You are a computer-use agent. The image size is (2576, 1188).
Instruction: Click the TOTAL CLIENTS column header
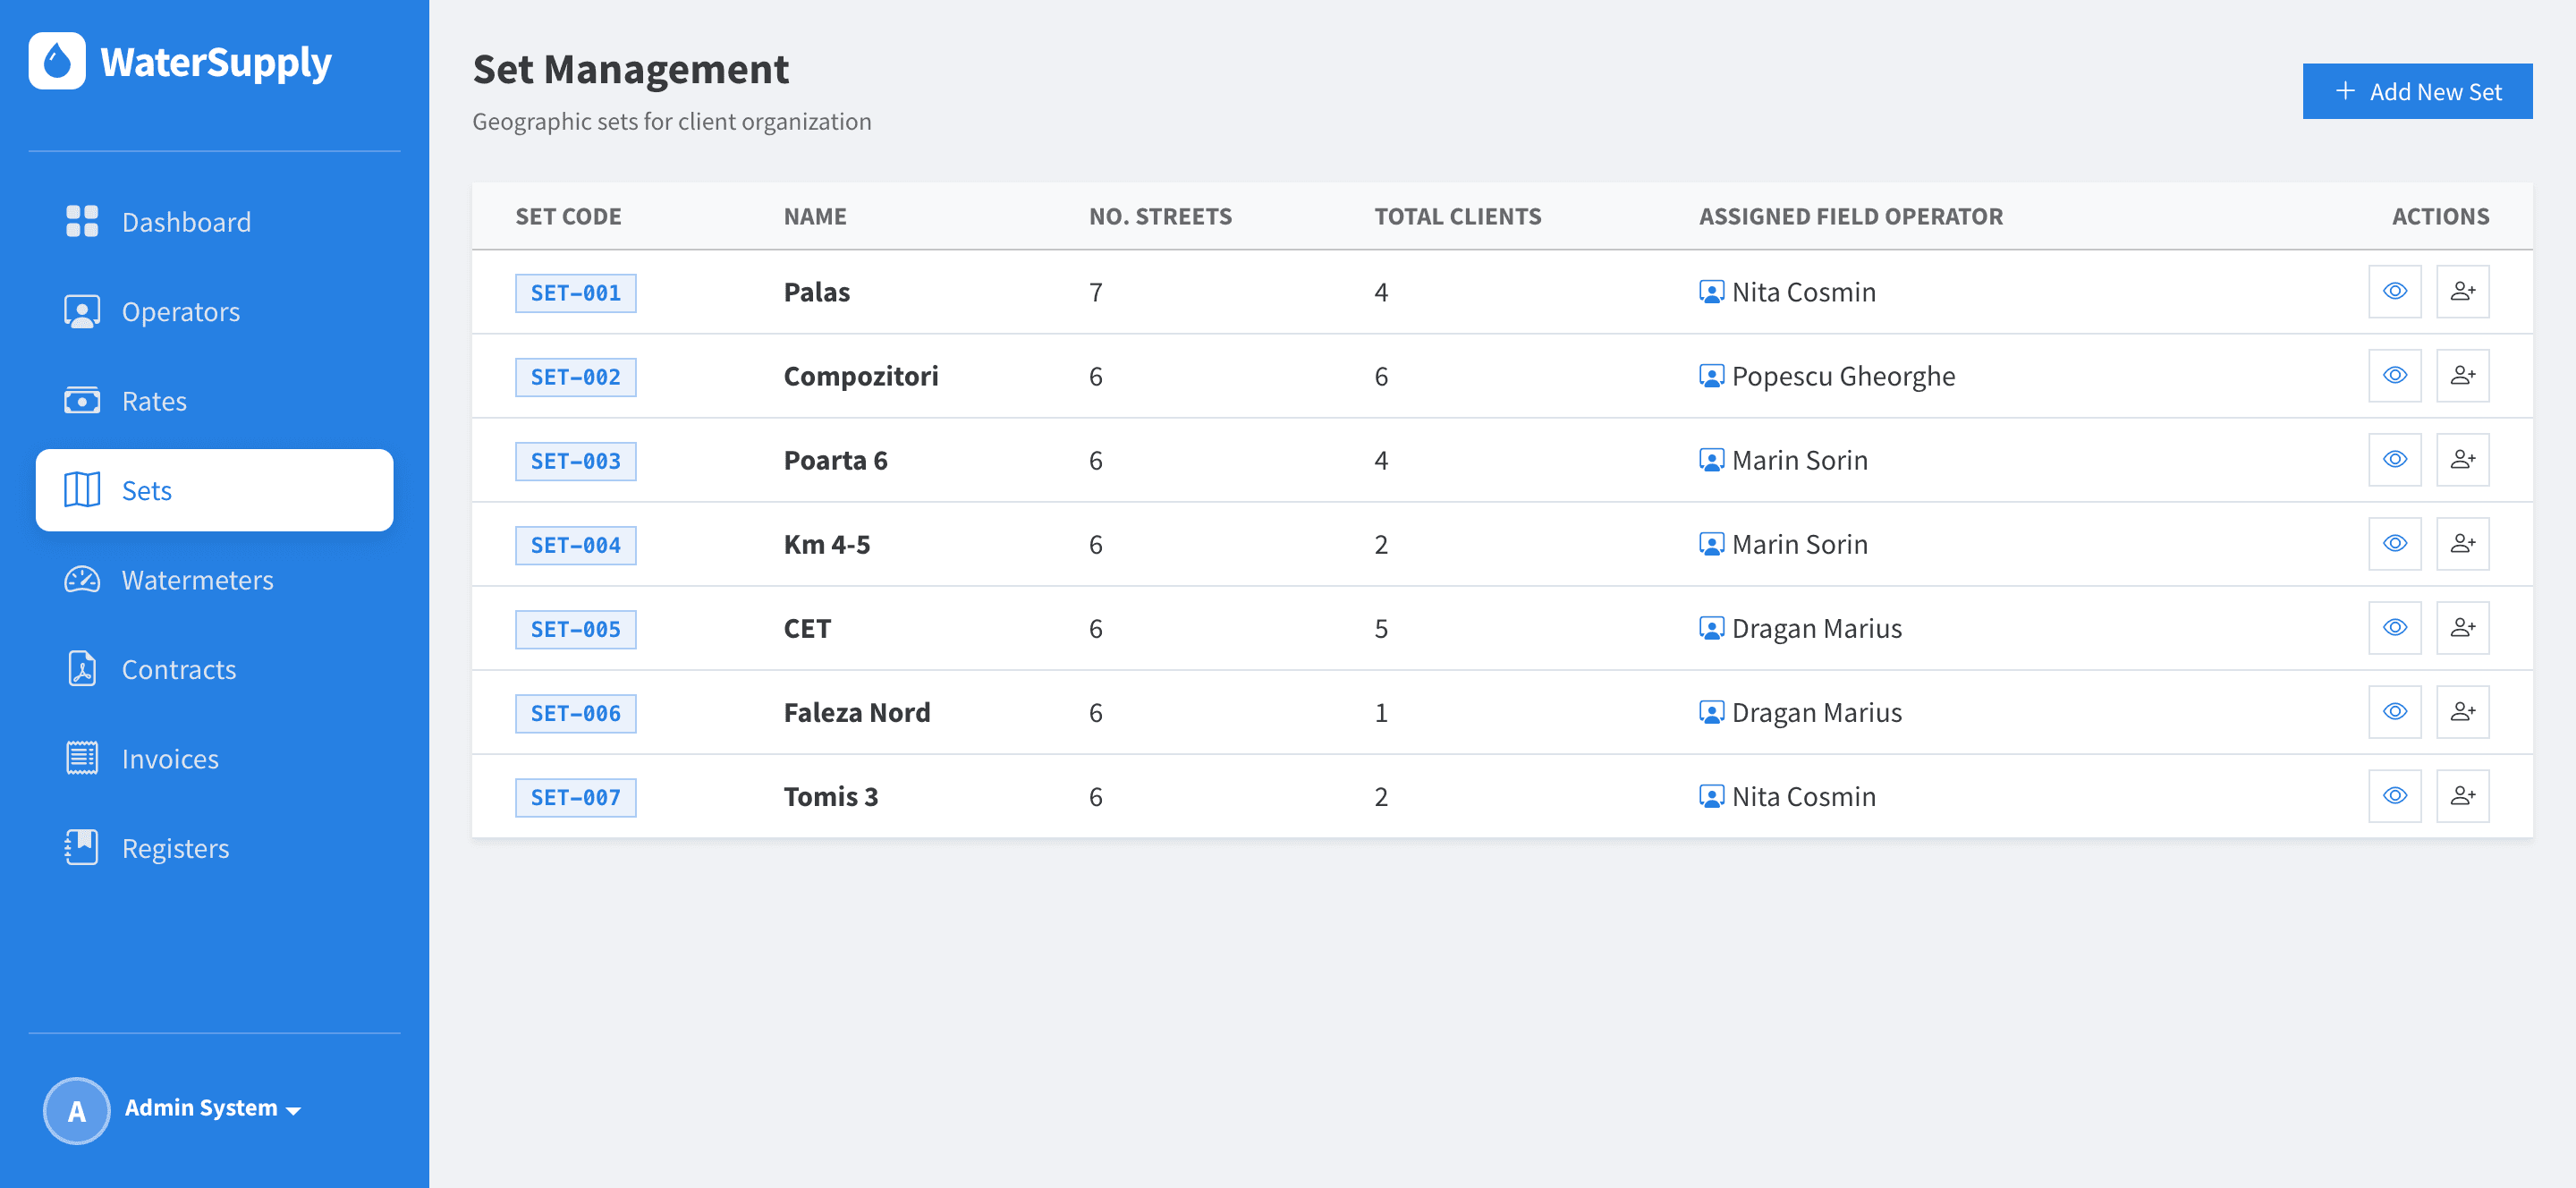pyautogui.click(x=1457, y=216)
